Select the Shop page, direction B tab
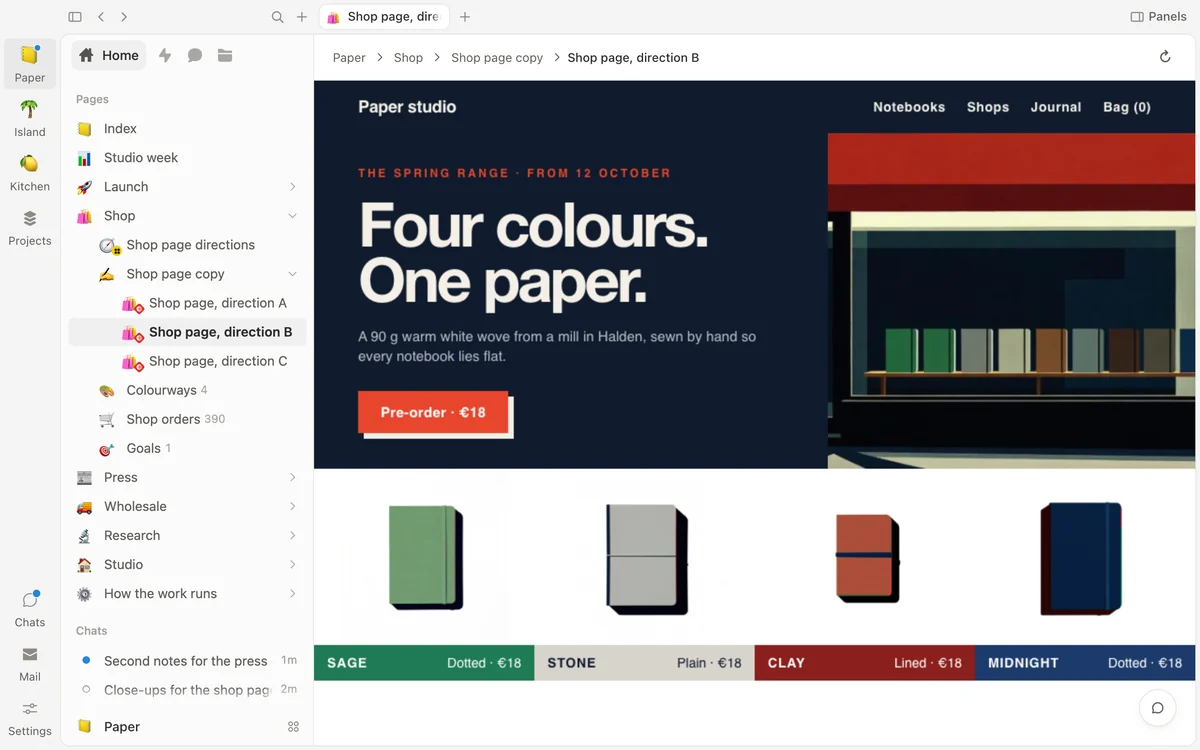The width and height of the screenshot is (1200, 750). point(383,17)
